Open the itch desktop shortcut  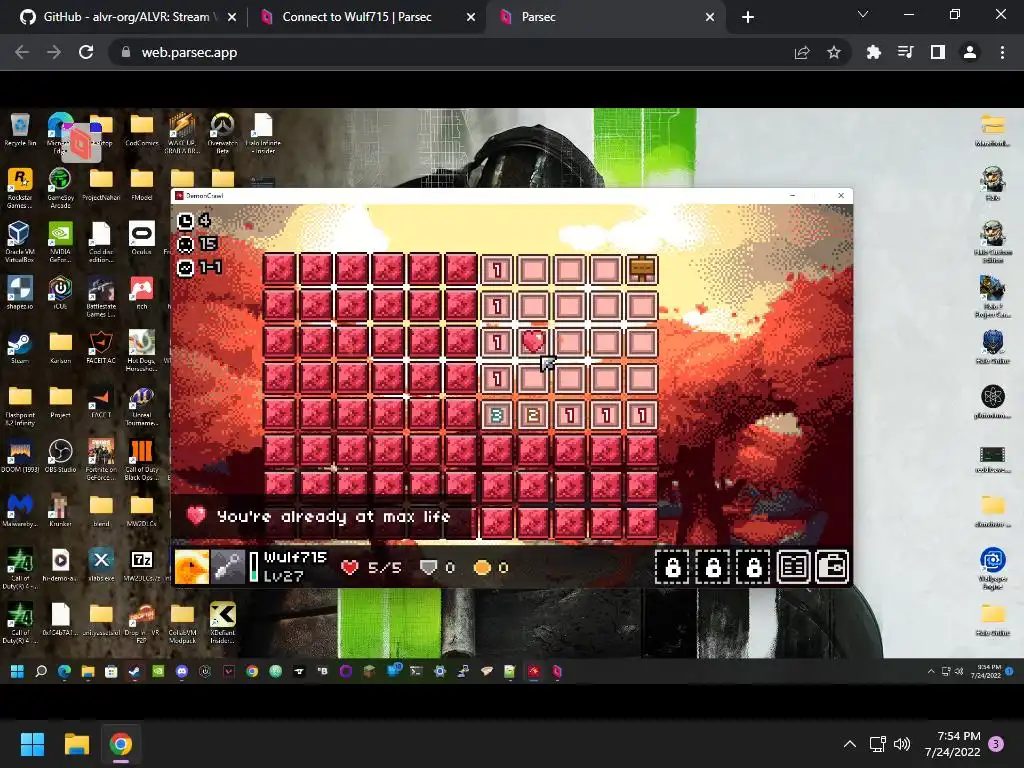point(142,293)
